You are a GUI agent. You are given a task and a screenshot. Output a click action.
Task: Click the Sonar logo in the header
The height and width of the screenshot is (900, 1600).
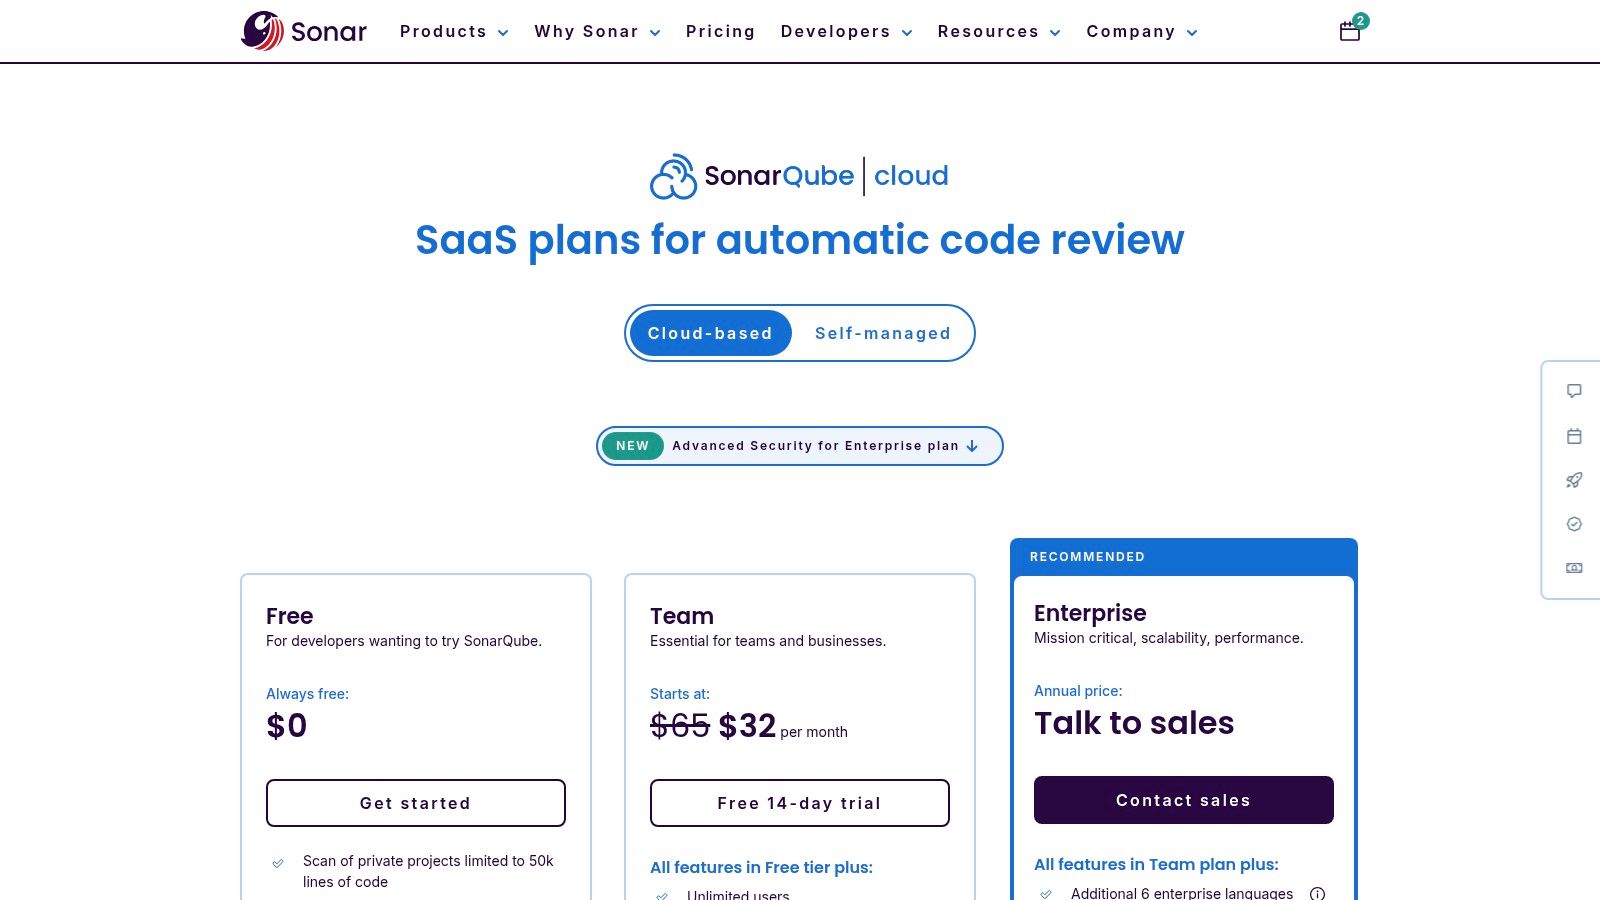[303, 31]
